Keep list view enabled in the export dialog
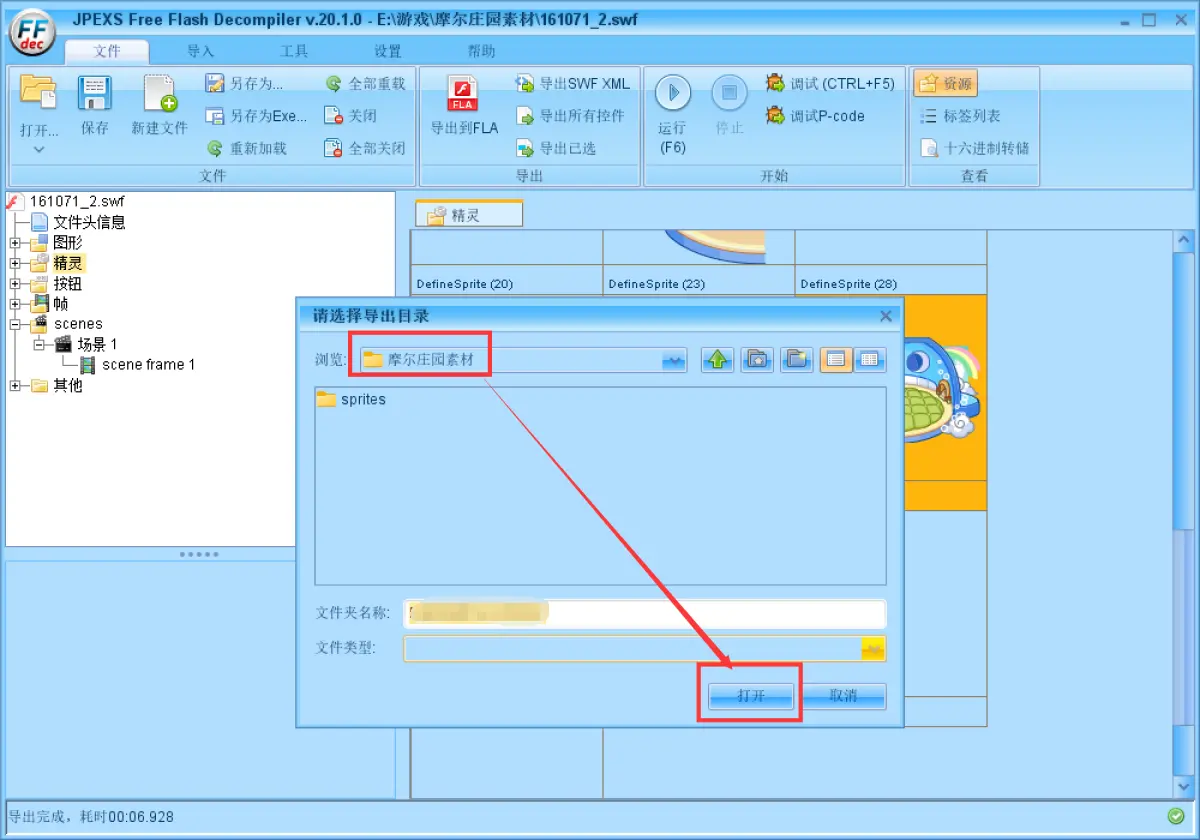The width and height of the screenshot is (1200, 840). pos(835,359)
